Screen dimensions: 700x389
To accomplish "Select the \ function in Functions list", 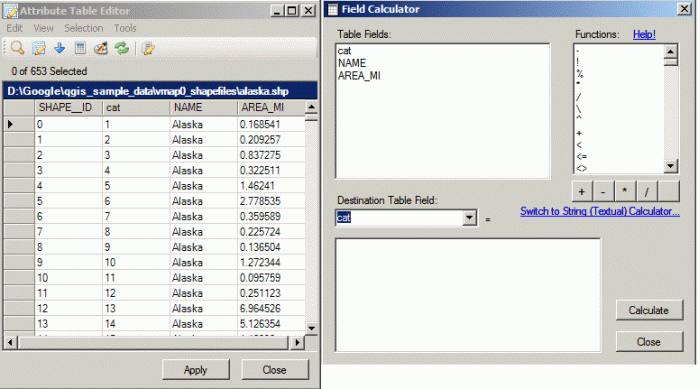I will click(x=579, y=109).
